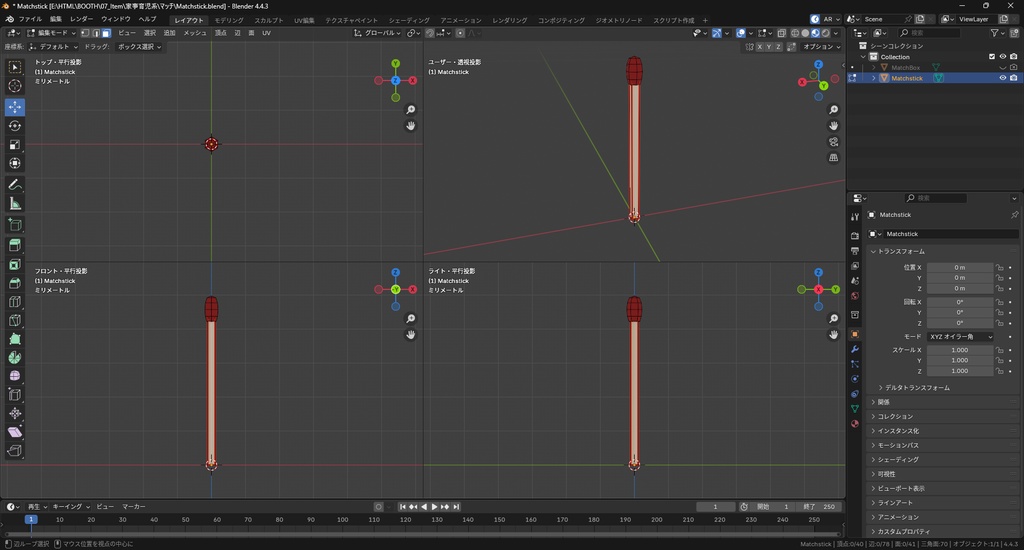Viewport: 1024px width, 550px height.
Task: Open the Modifiers properties tab (wrench)
Action: 855,349
